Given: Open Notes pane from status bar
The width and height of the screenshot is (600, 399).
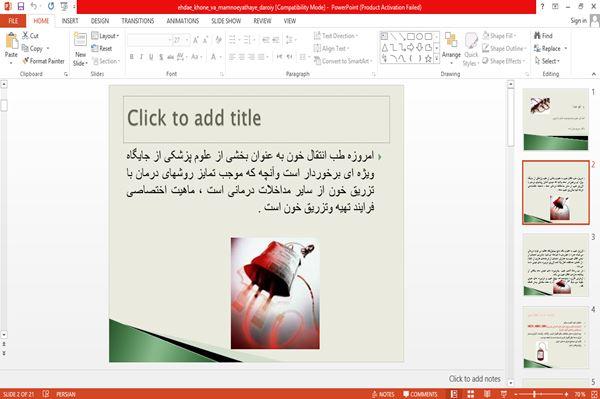Looking at the screenshot, I should [x=383, y=394].
